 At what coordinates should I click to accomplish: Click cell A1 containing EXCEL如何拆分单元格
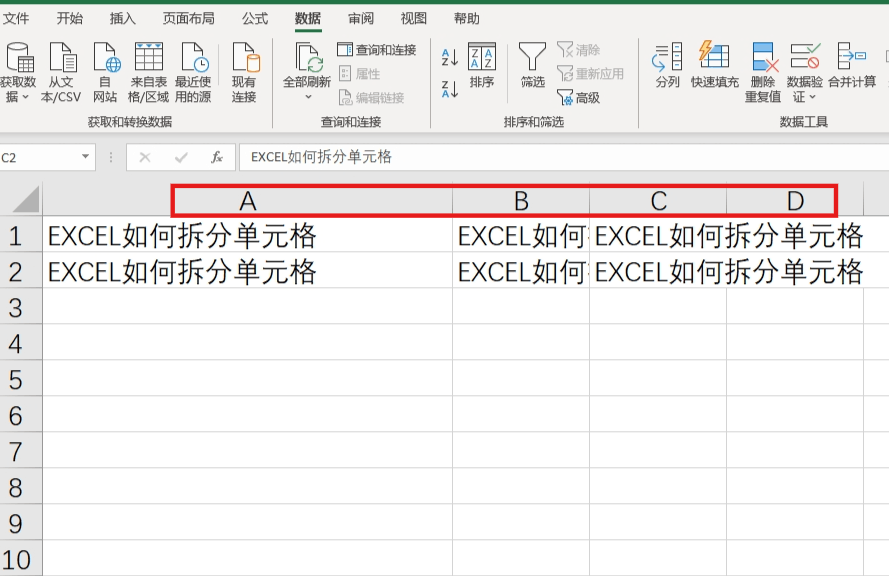point(248,236)
